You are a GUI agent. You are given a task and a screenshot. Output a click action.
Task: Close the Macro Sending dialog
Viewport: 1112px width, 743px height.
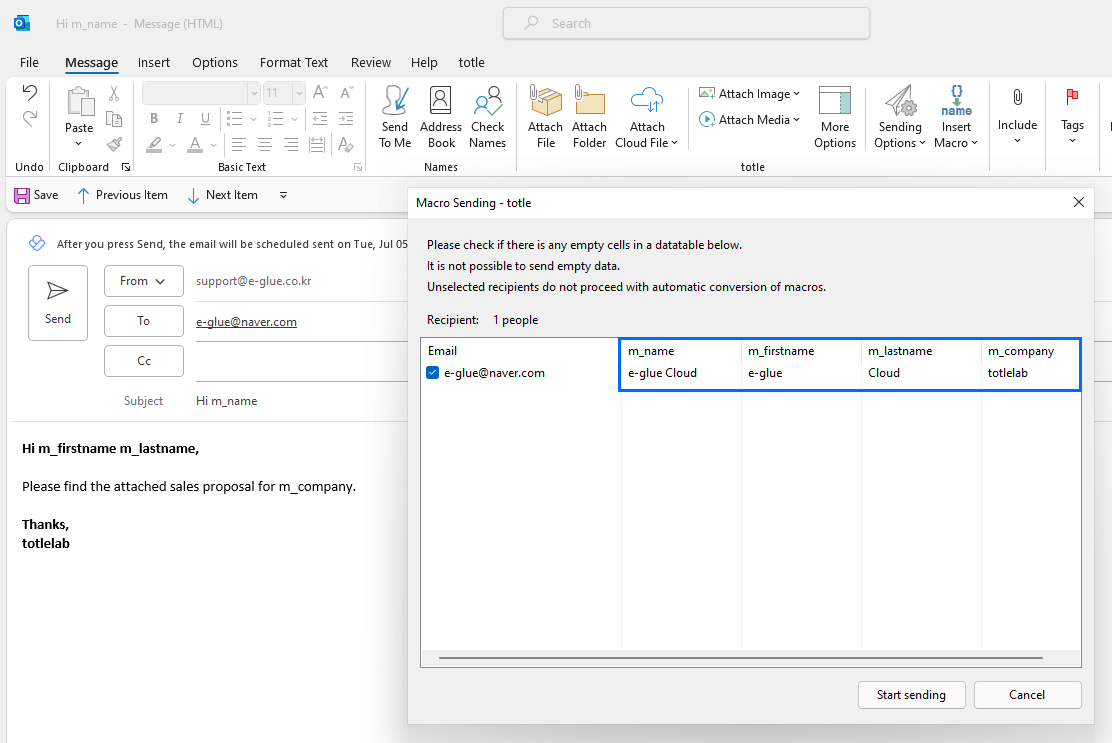1079,202
